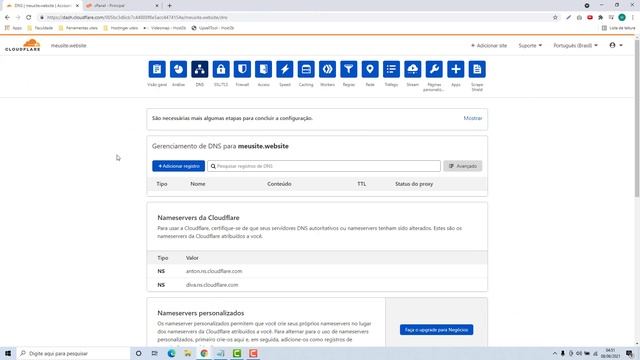Click the Adicionar site link
The image size is (640, 360).
pyautogui.click(x=489, y=45)
